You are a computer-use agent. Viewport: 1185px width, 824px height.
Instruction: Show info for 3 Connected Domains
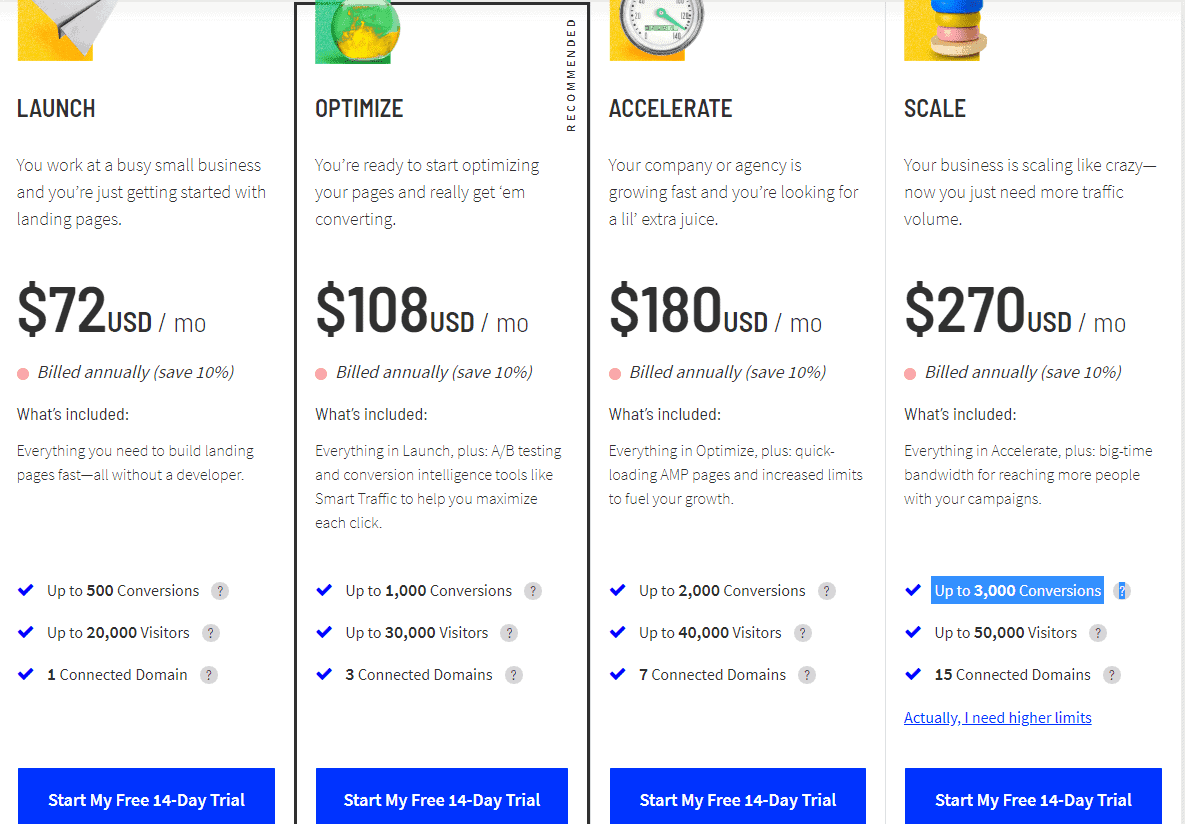pyautogui.click(x=514, y=675)
